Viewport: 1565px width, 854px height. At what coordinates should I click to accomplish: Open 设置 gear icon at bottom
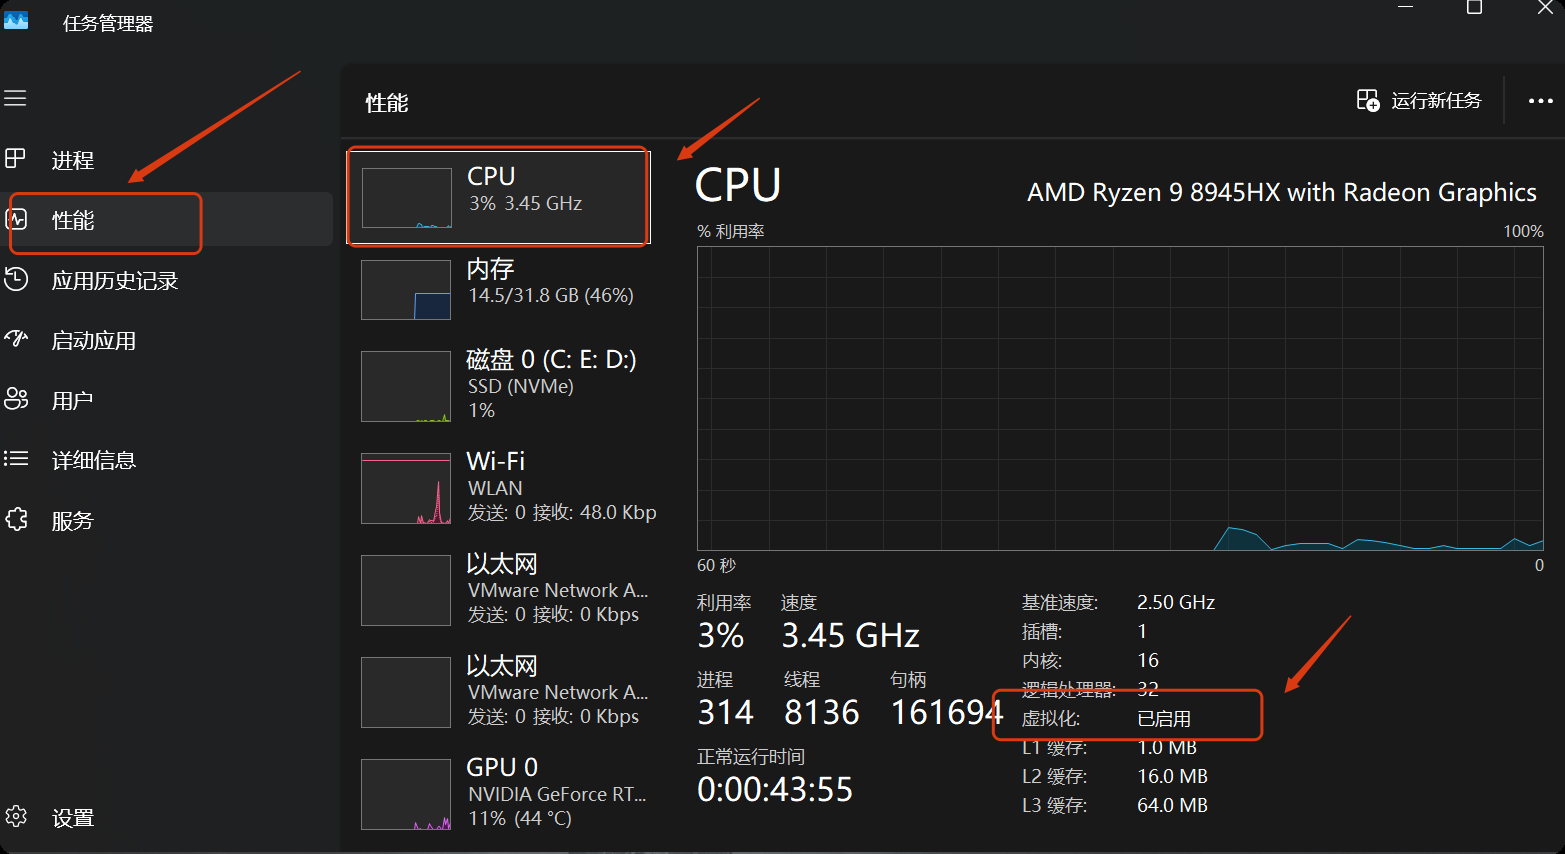16,816
